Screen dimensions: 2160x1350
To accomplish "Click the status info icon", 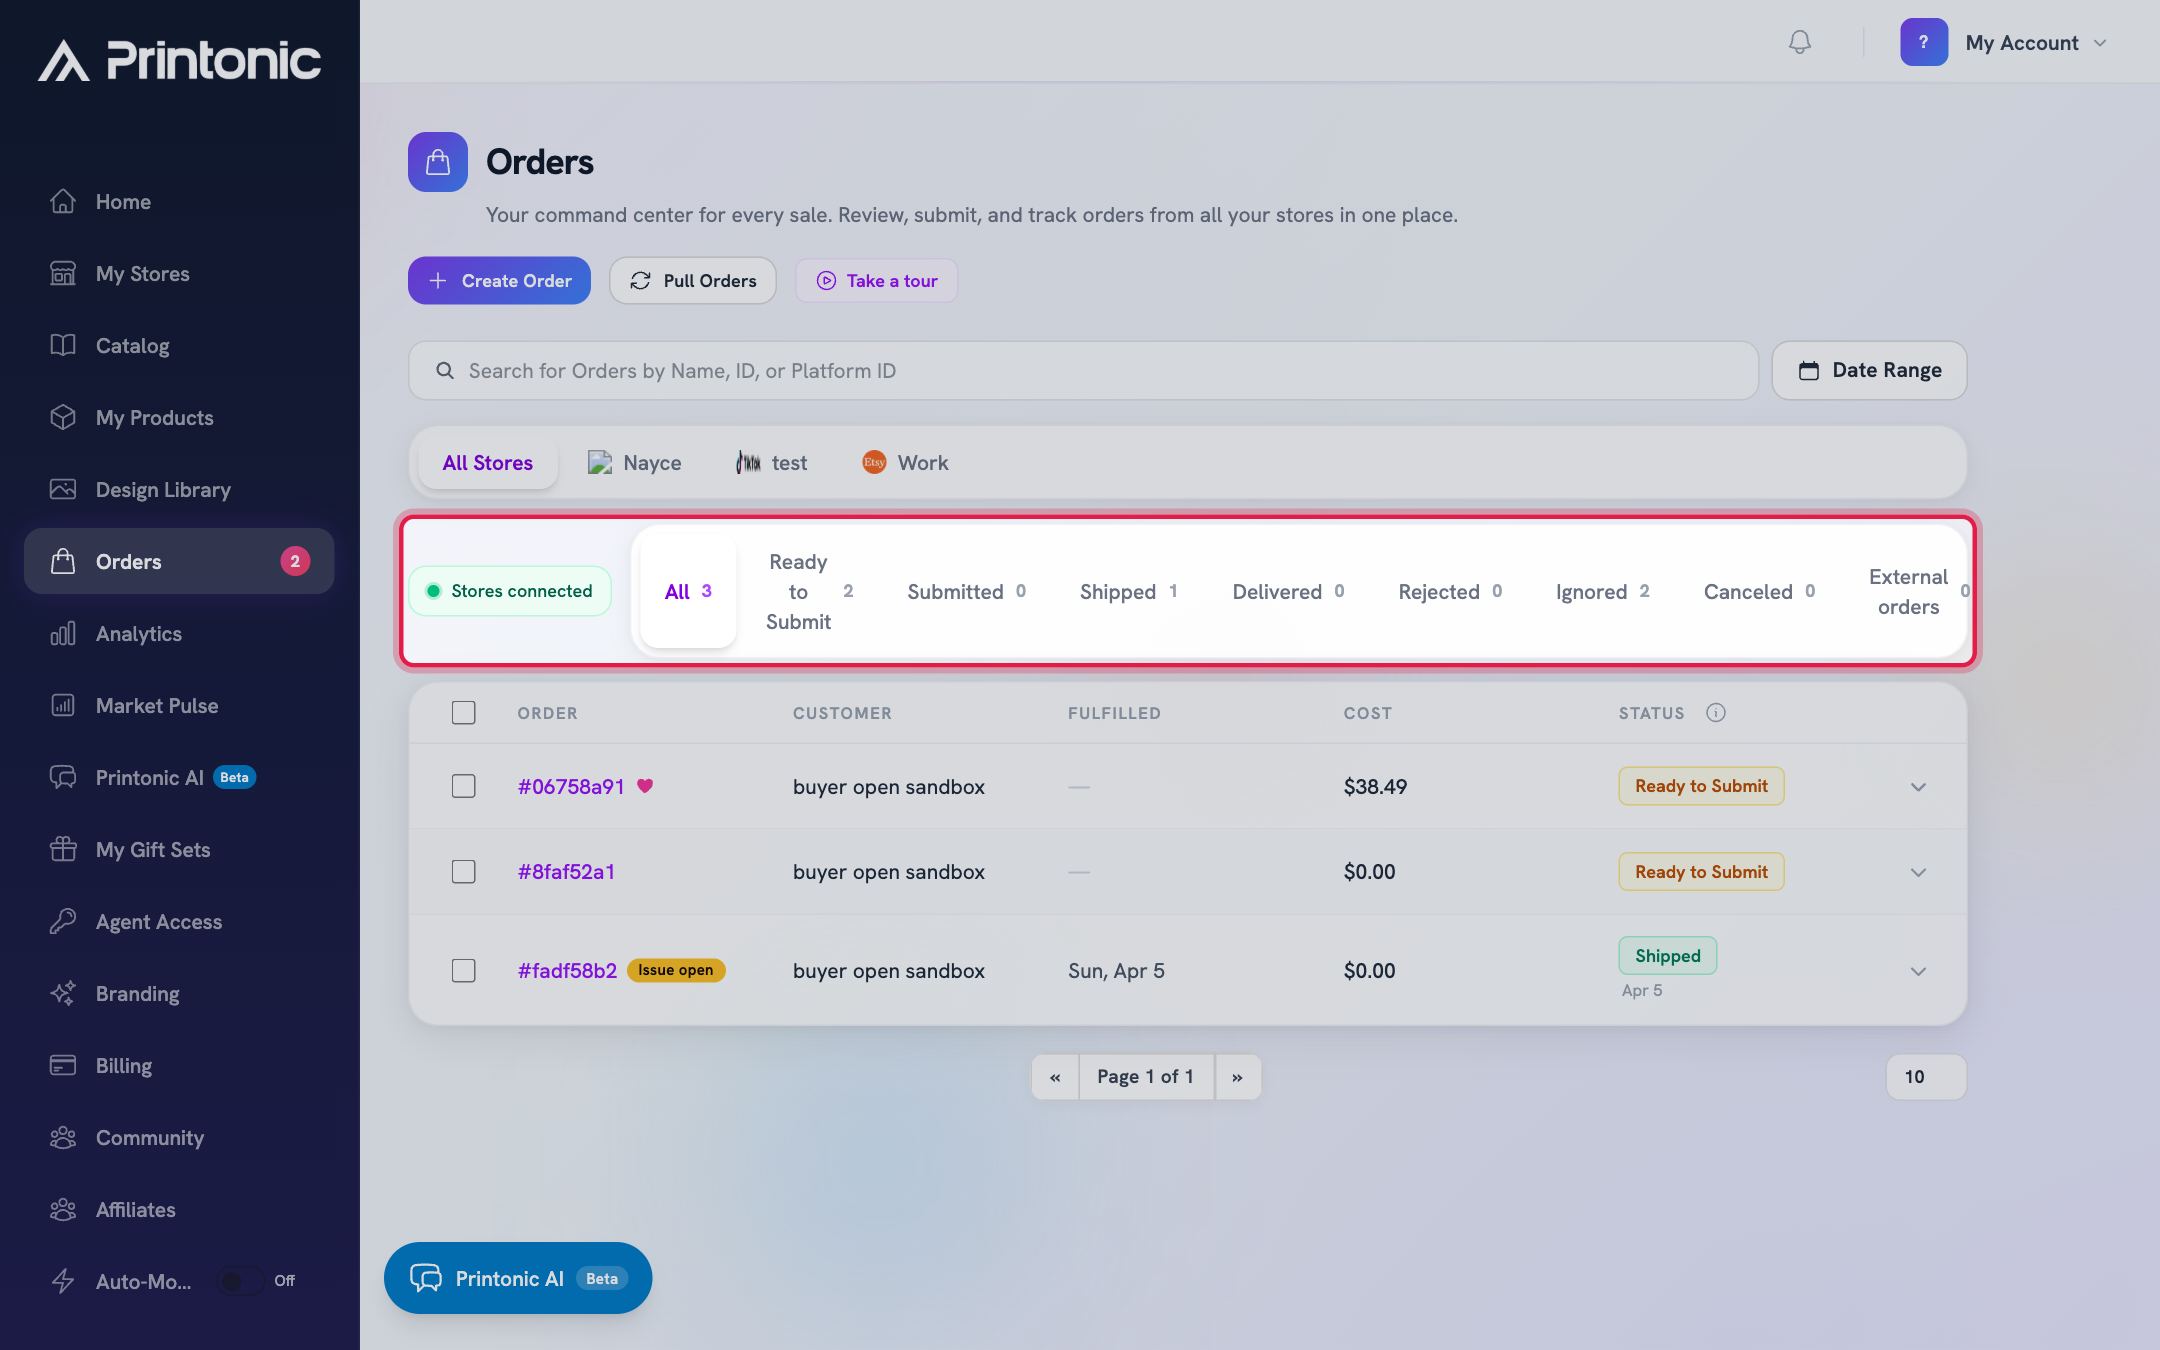I will pos(1715,712).
